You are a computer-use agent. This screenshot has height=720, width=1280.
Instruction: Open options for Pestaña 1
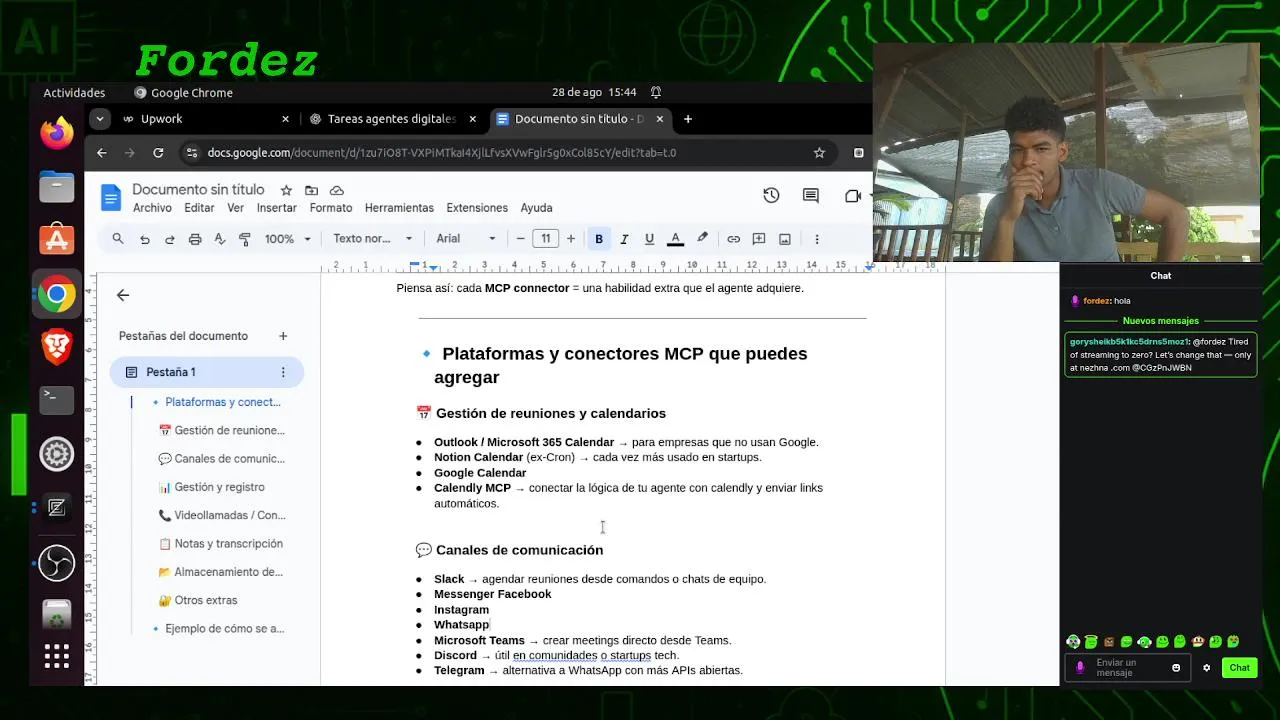[x=283, y=372]
